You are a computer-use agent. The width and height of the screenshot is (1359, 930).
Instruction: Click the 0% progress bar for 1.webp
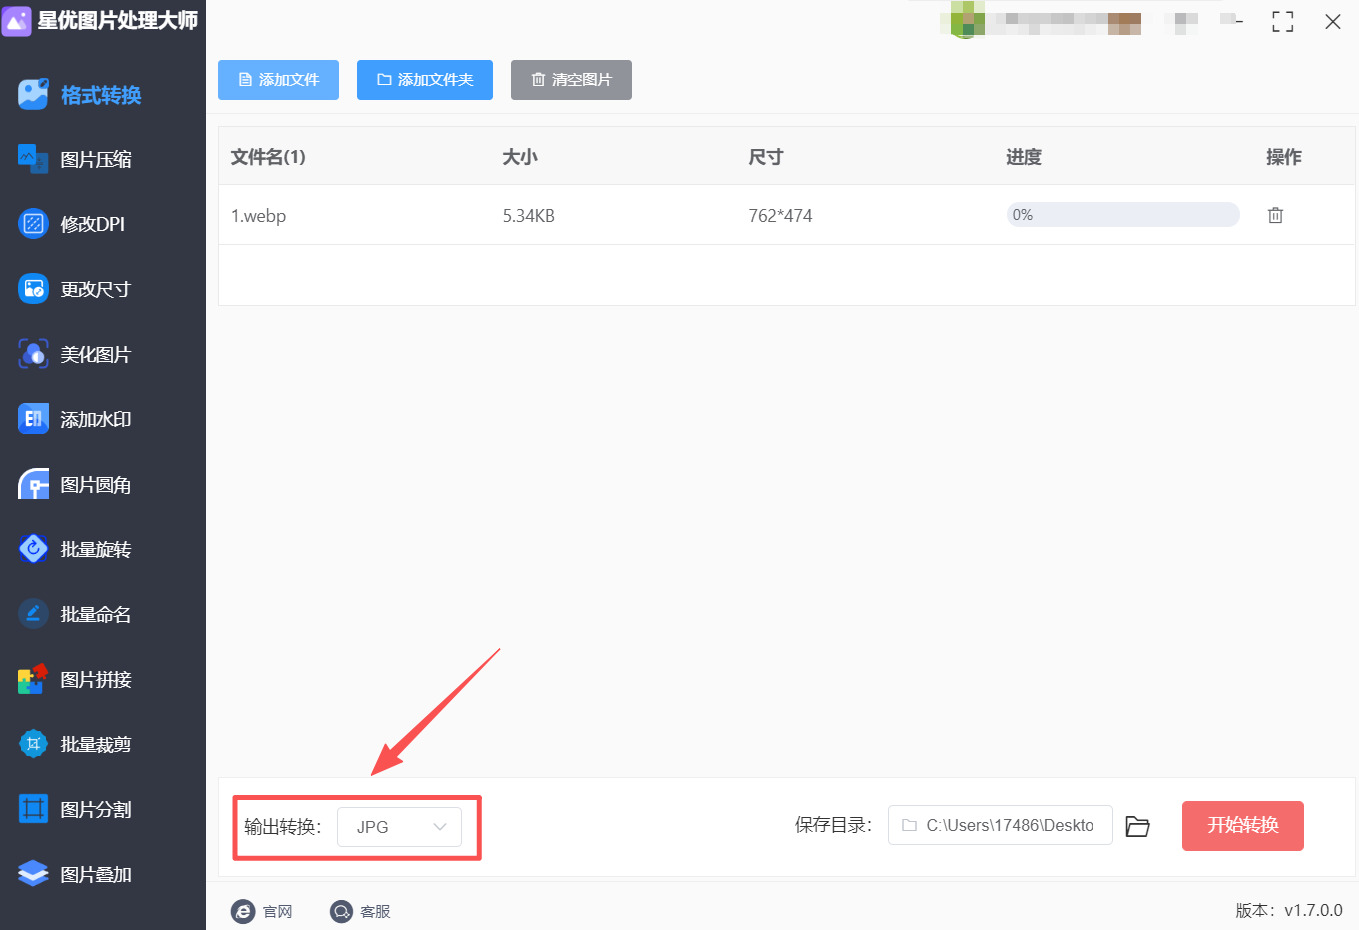1123,215
